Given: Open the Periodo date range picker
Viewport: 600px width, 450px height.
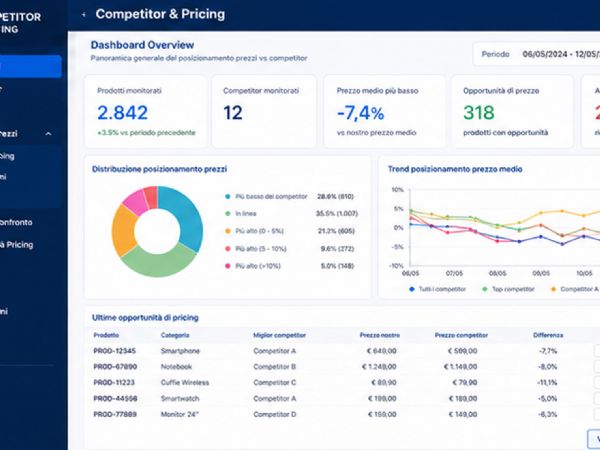Looking at the screenshot, I should coord(536,54).
